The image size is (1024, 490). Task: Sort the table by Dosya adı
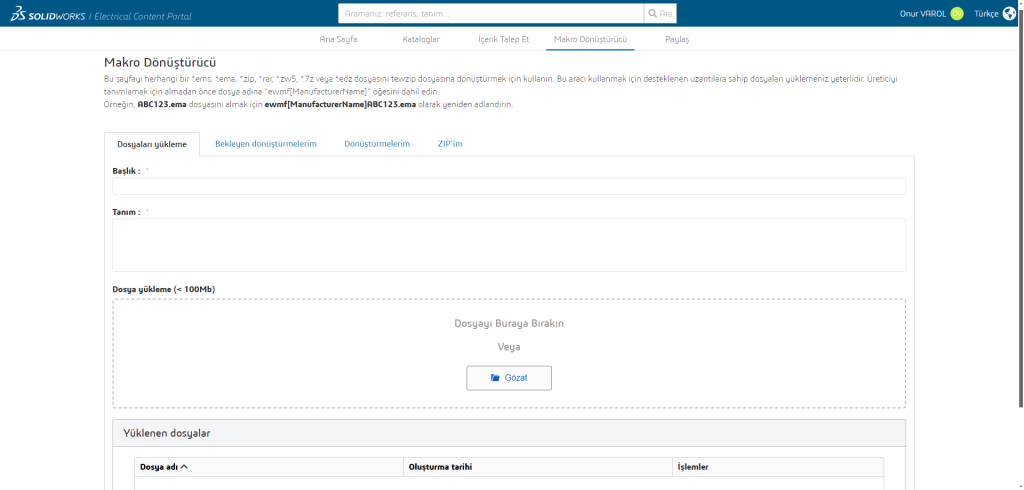(x=165, y=467)
